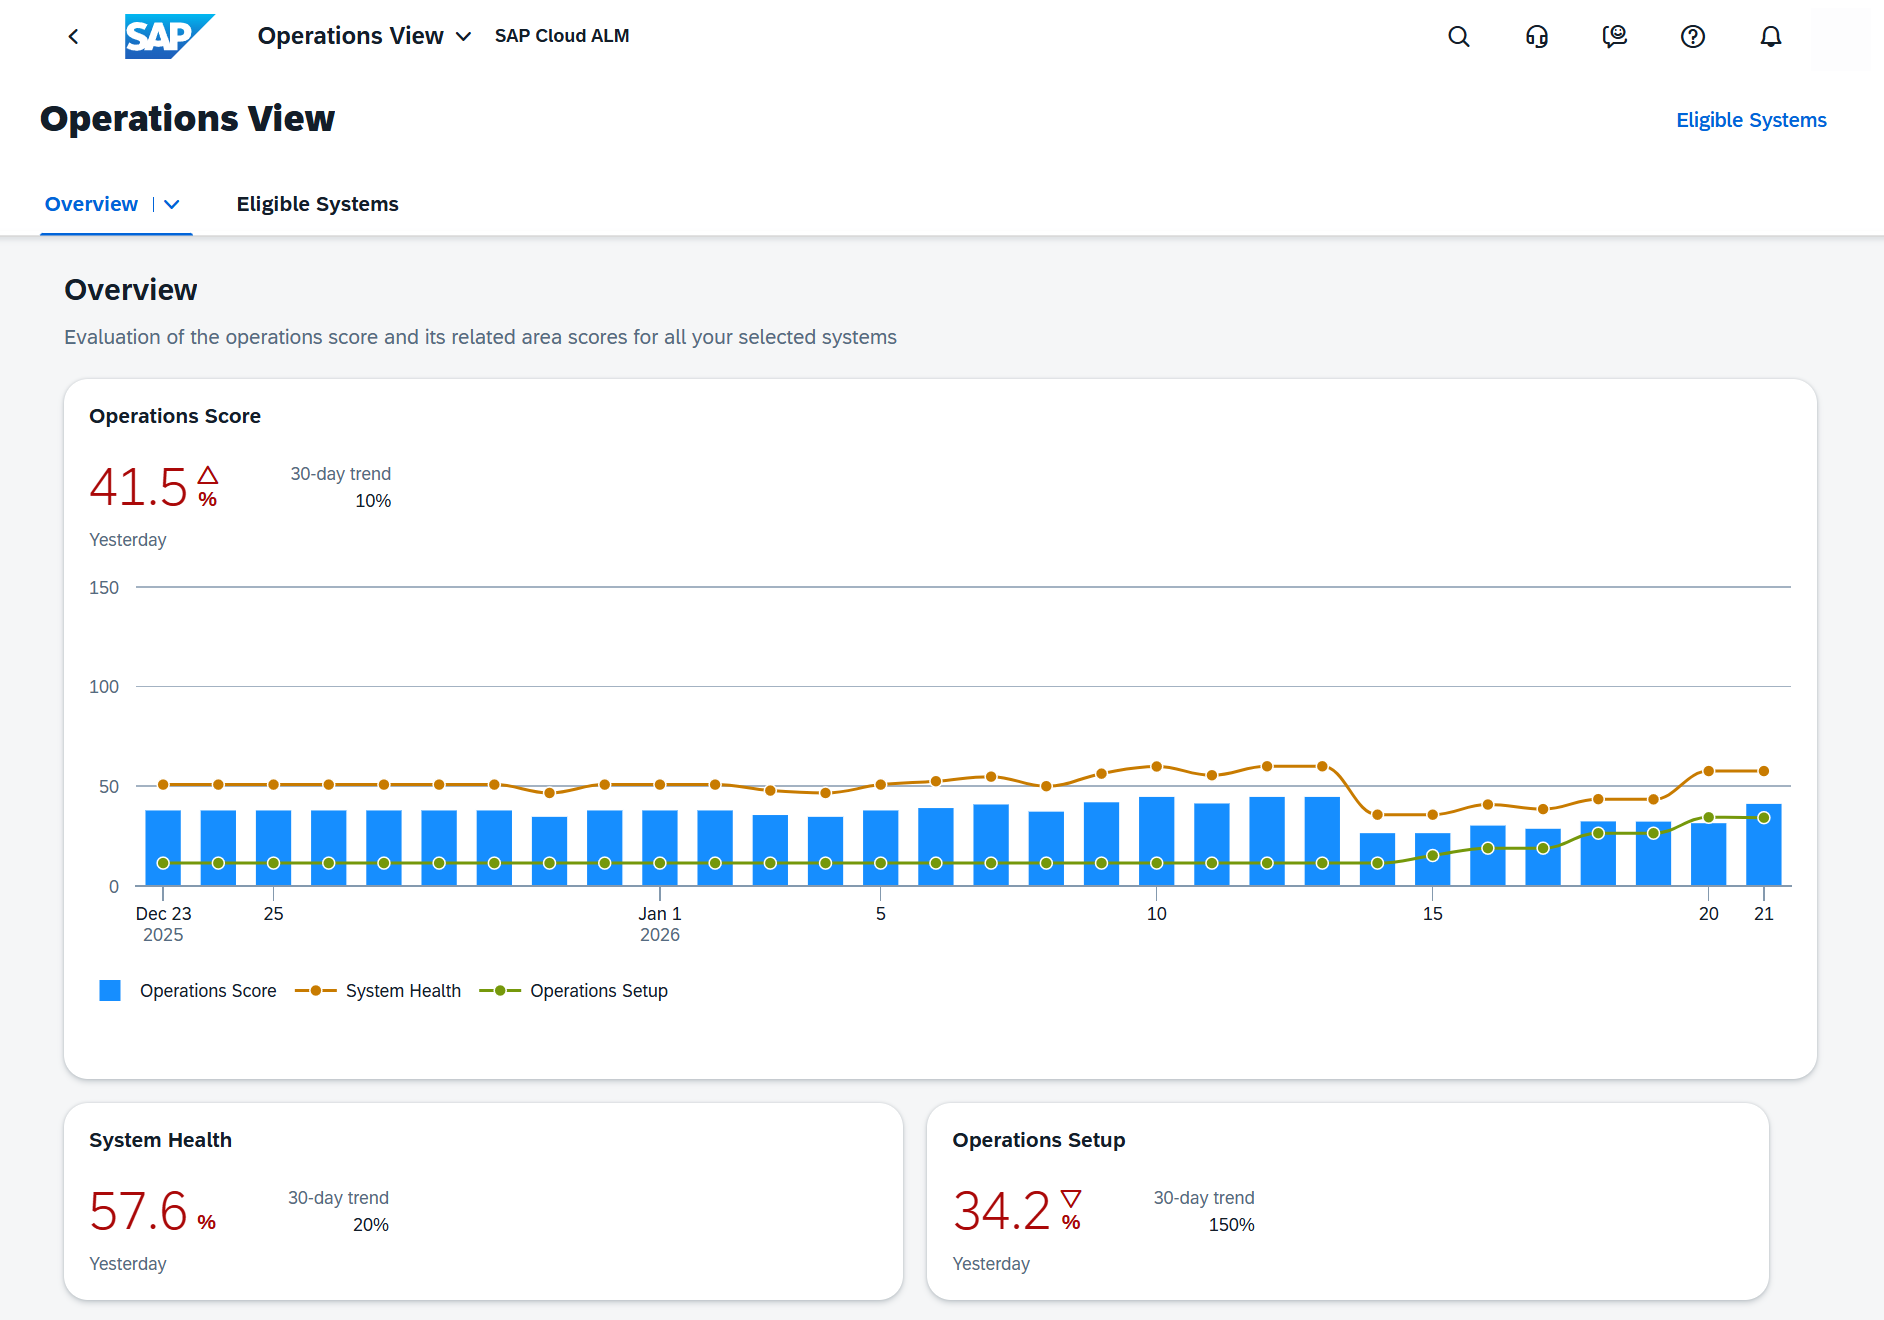Toggle Operations Score legend item

208,991
